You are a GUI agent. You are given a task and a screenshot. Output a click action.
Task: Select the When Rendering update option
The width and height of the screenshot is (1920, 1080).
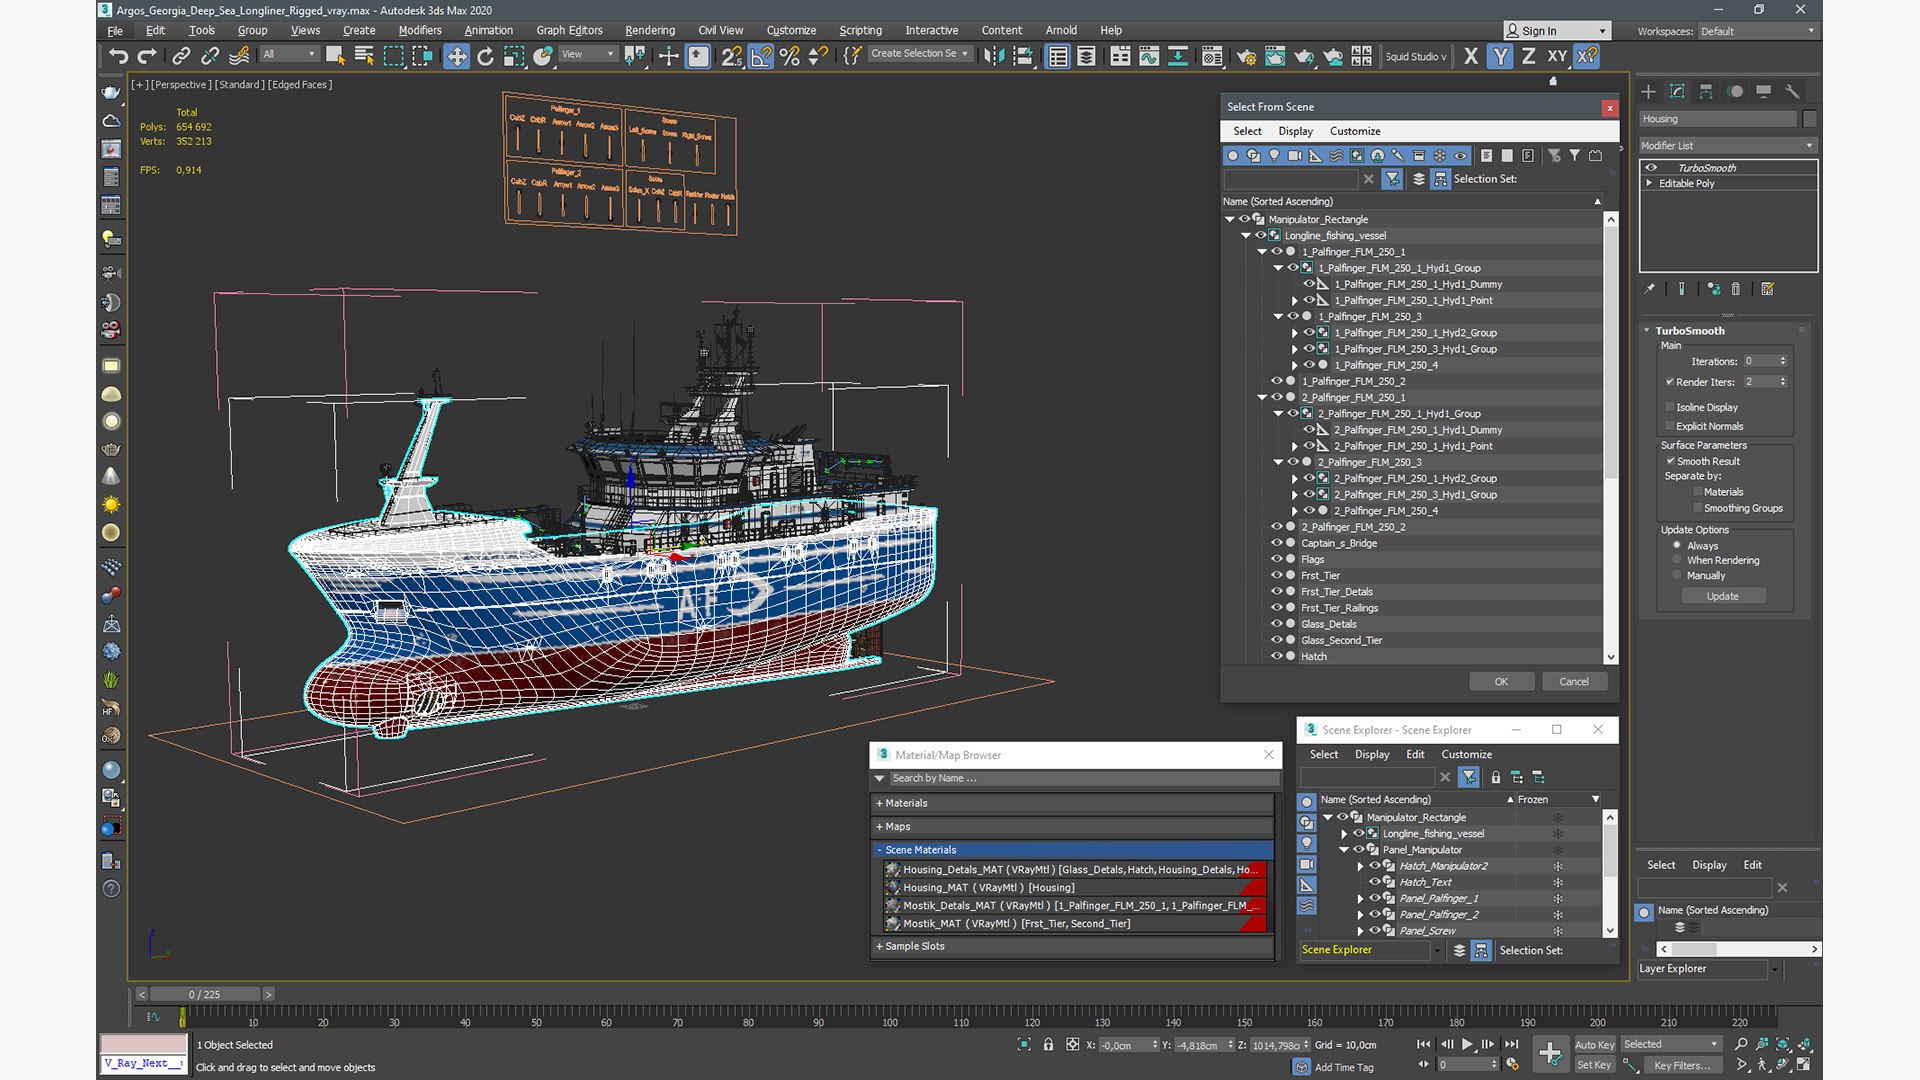point(1677,560)
